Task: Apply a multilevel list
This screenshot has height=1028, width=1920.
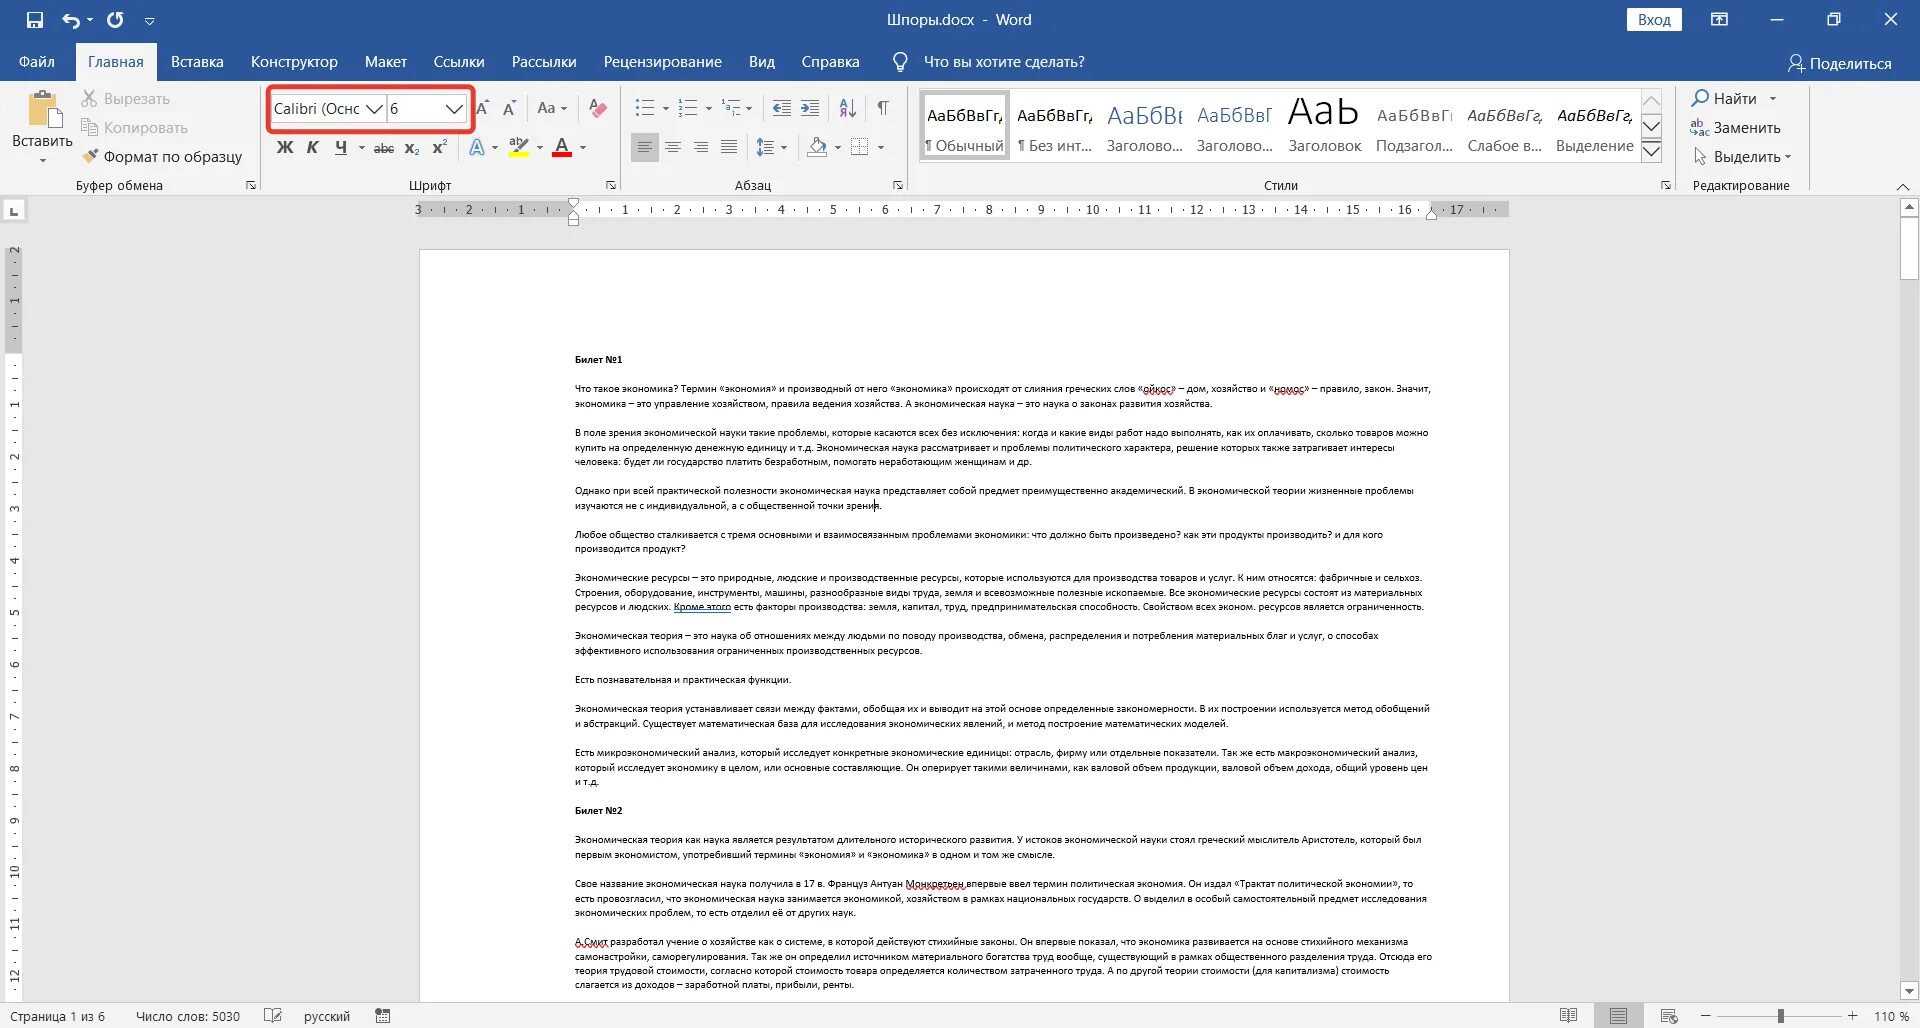Action: (731, 108)
